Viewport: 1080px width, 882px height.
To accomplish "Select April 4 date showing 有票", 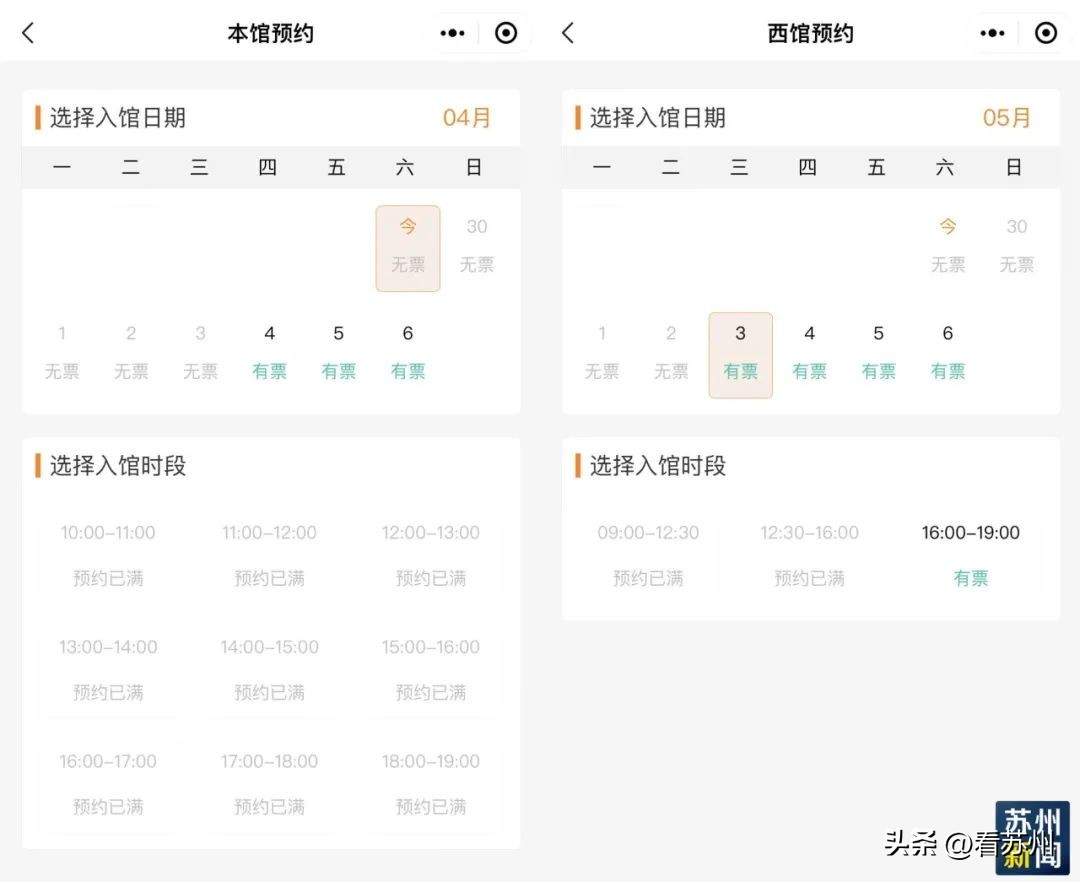I will click(x=269, y=352).
